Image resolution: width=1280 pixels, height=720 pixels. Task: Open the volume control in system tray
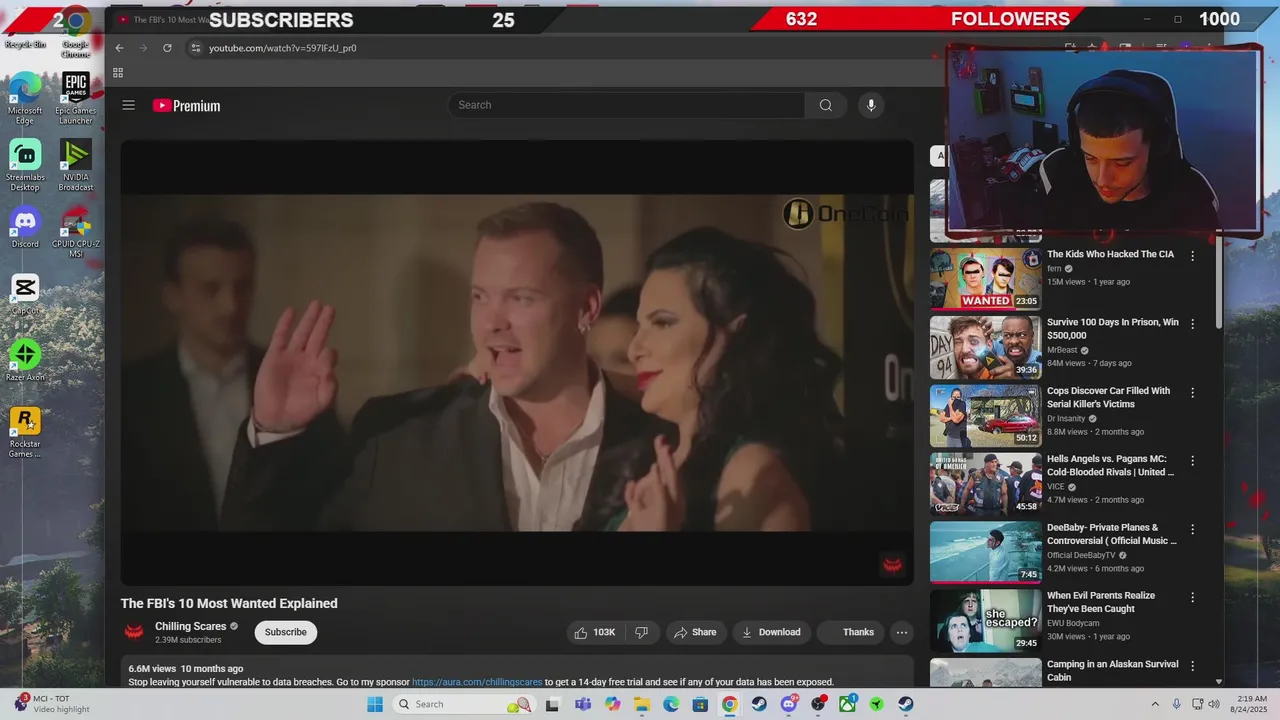coord(1214,704)
